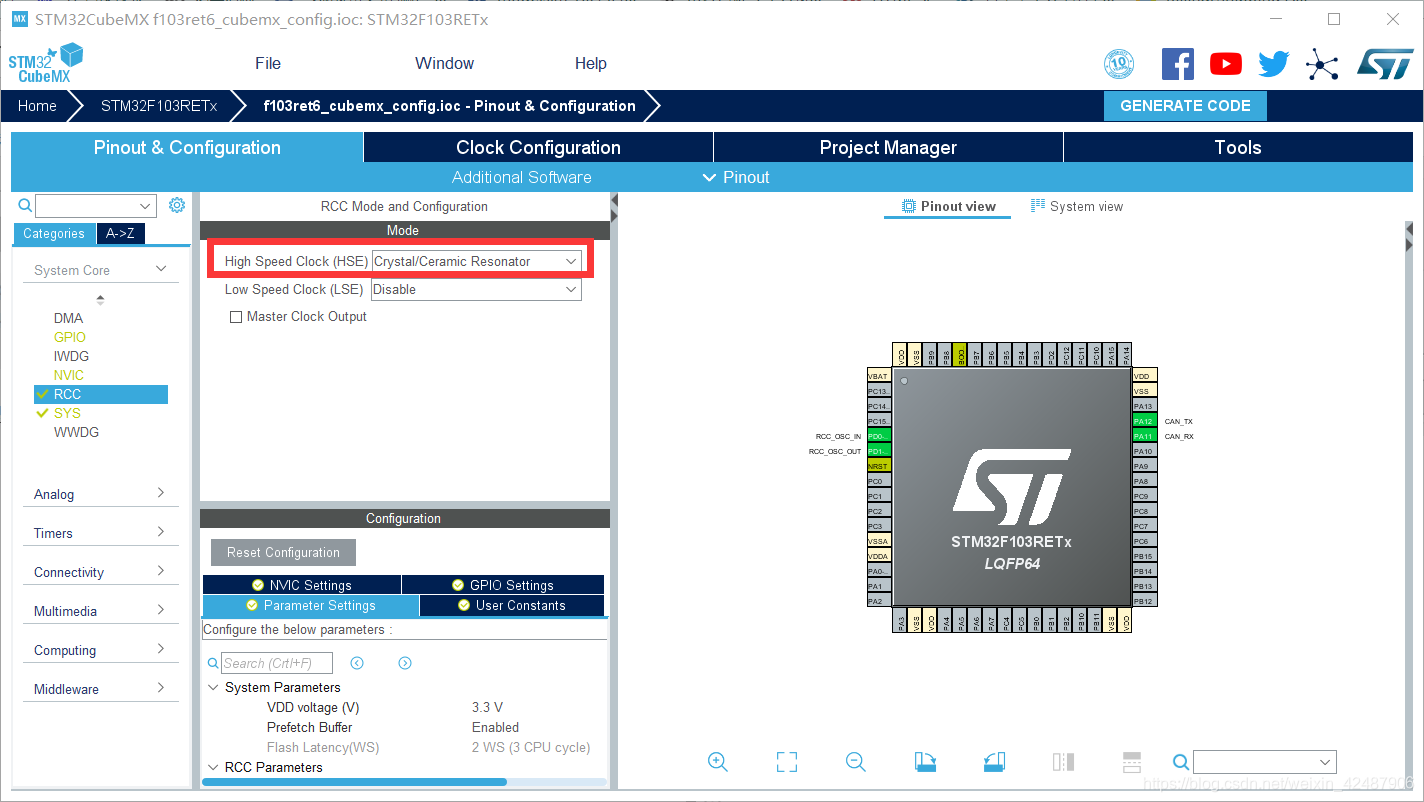Open the Window menu
The width and height of the screenshot is (1424, 802).
445,63
